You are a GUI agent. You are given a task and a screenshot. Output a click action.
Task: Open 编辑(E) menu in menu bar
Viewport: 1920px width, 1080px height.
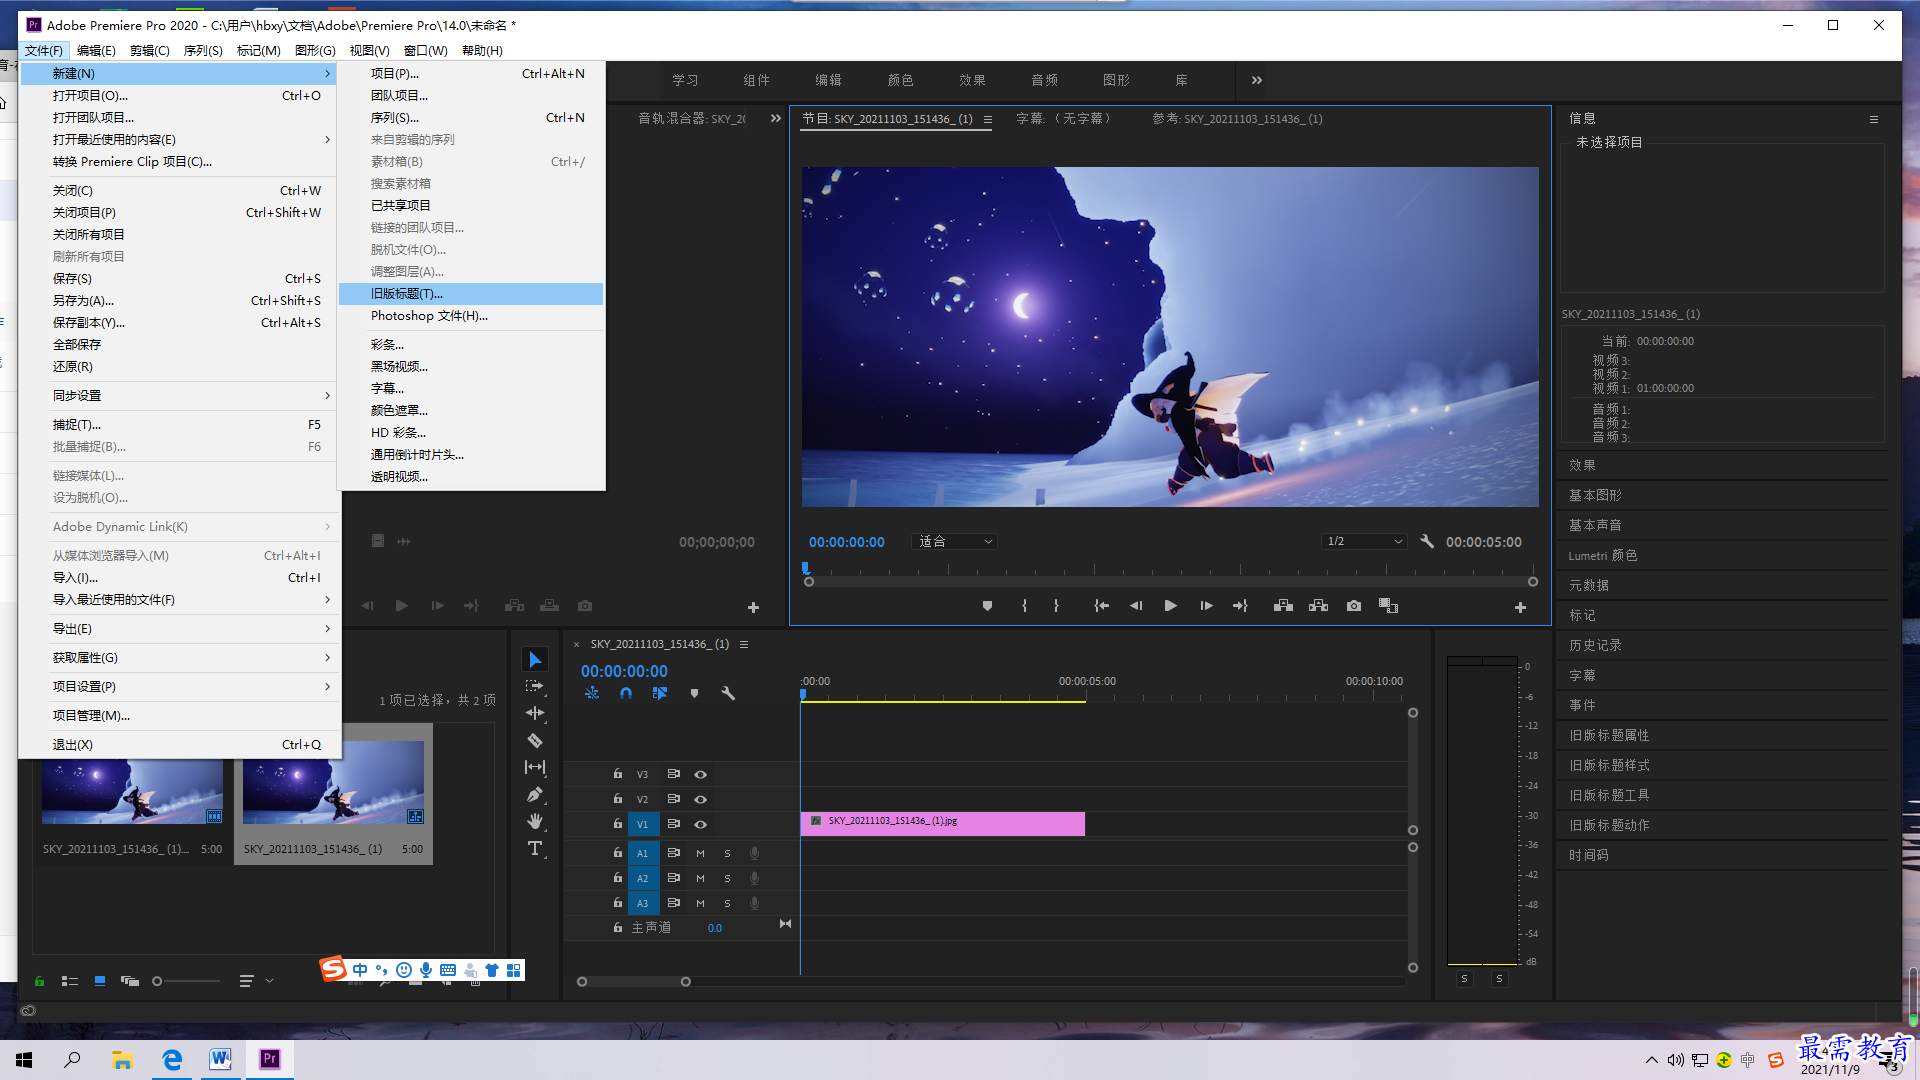96,50
